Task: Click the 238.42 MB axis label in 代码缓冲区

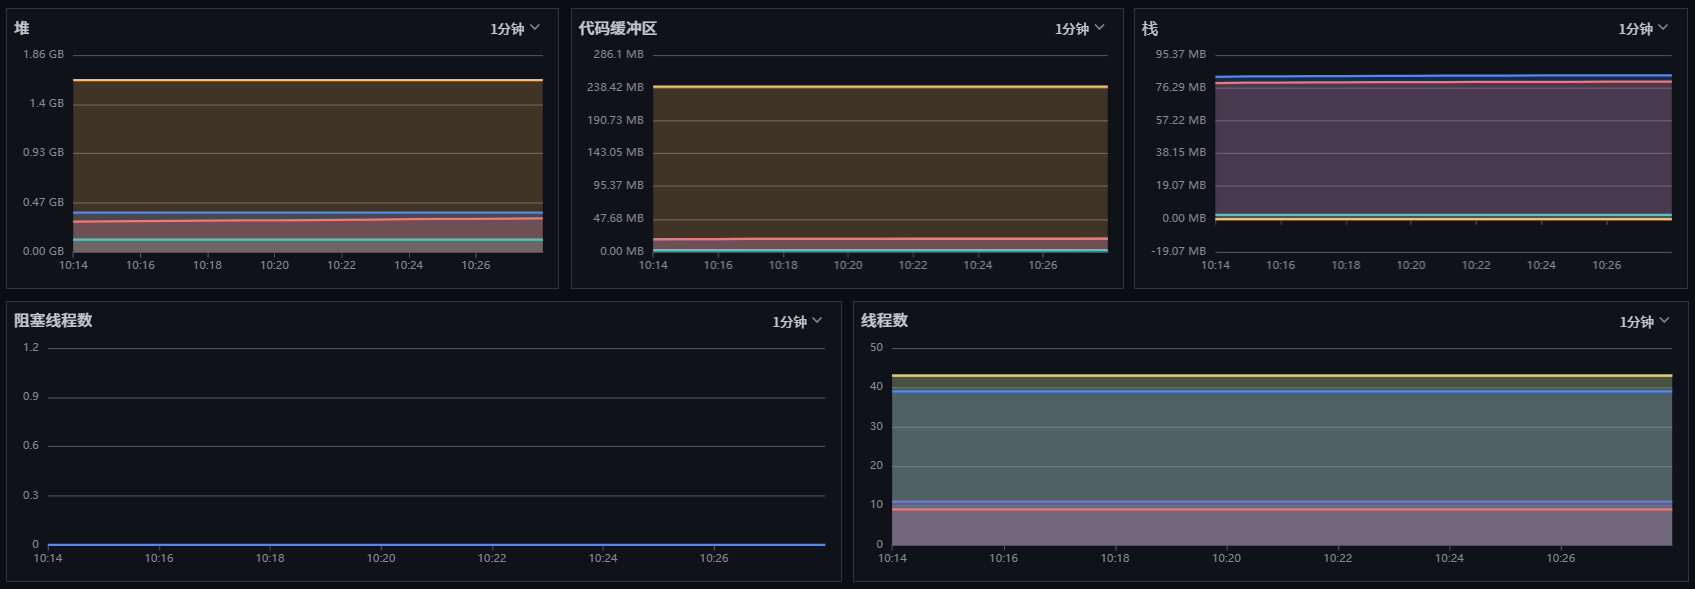Action: pos(615,87)
